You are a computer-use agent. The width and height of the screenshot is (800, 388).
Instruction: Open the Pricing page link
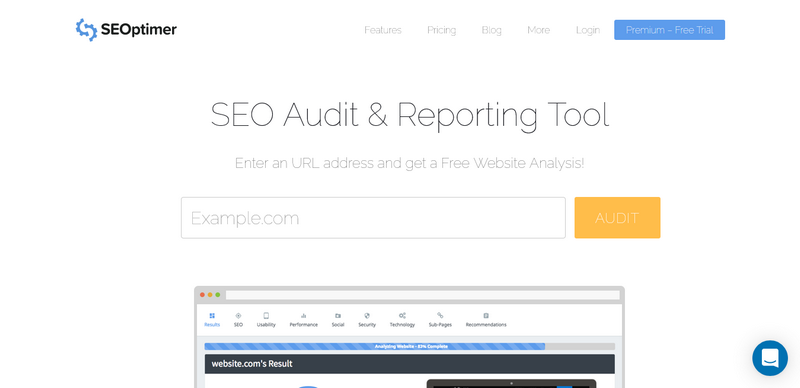pos(441,30)
